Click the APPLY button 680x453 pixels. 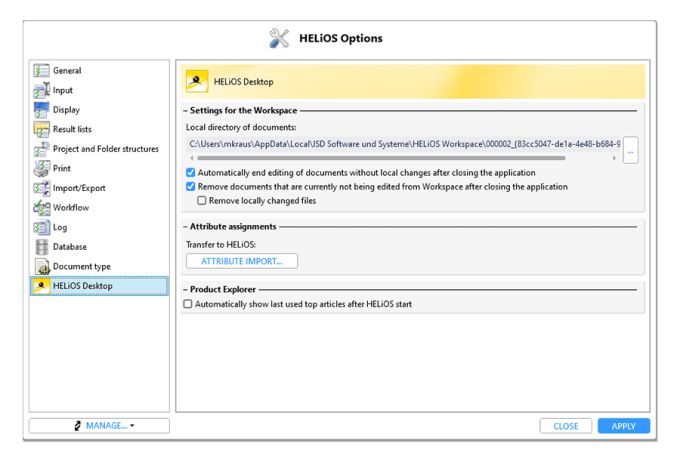[624, 426]
